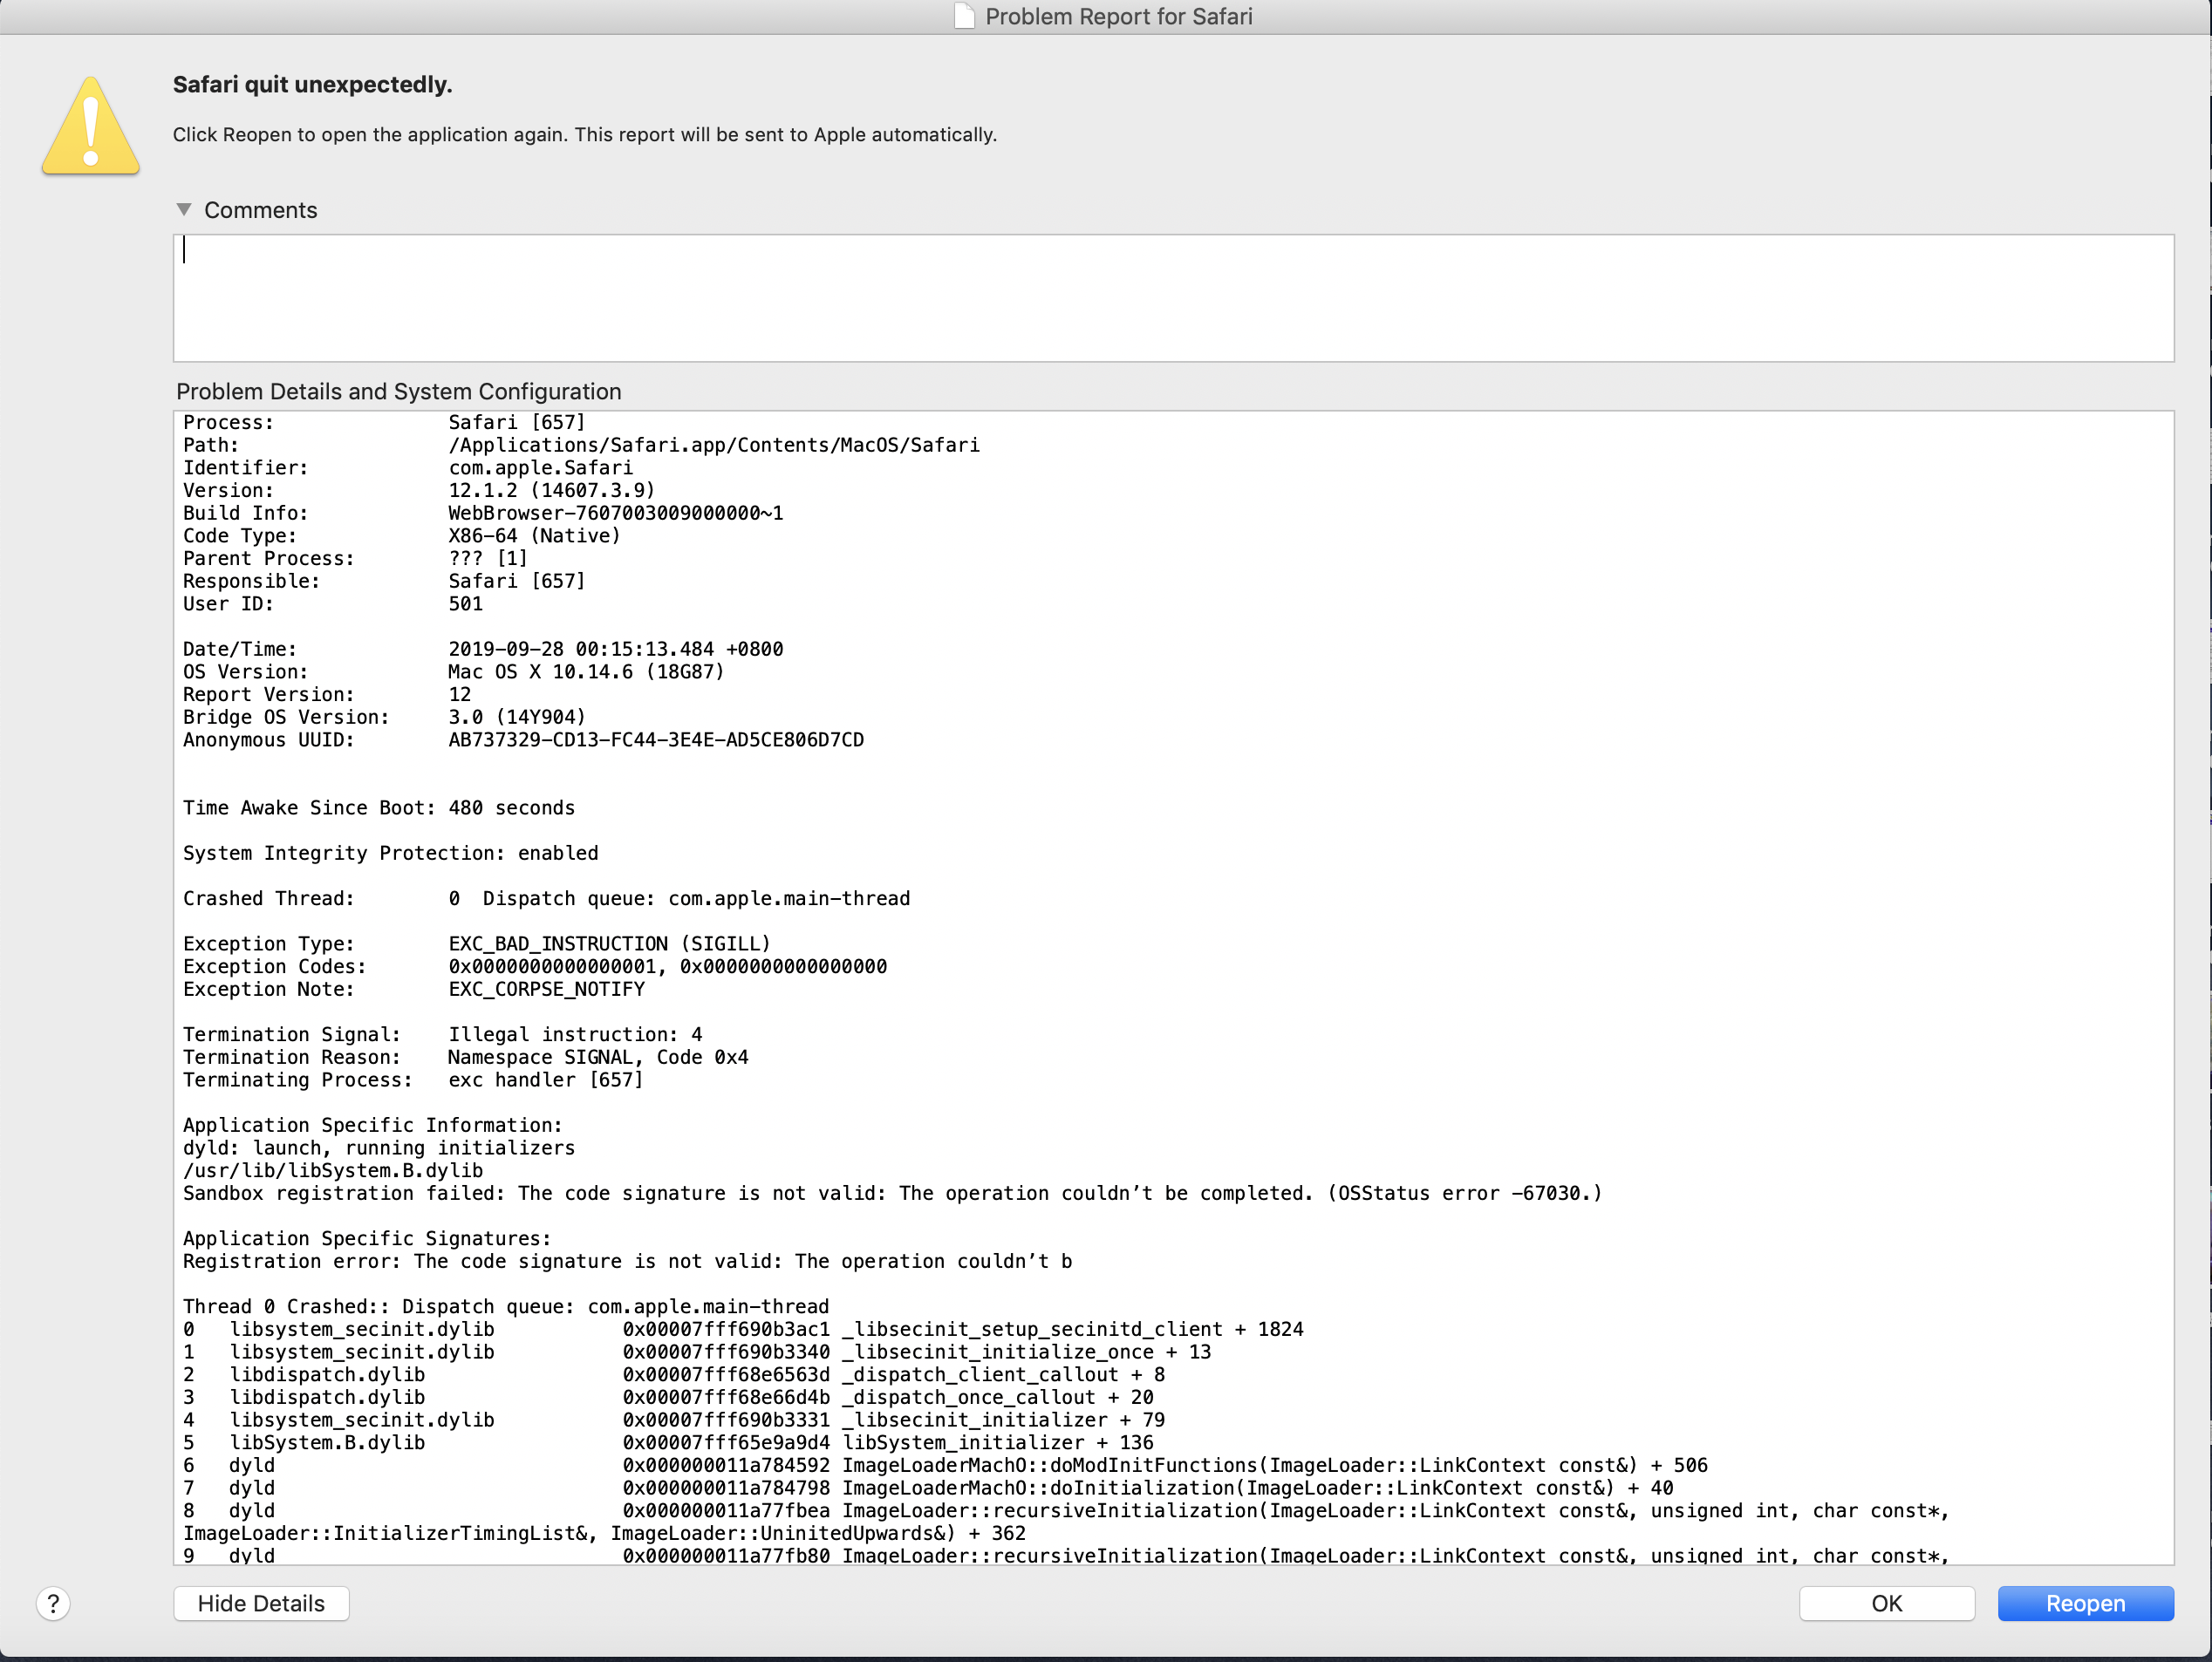This screenshot has height=1662, width=2212.
Task: Click the 'Problem Report for Safari' window title
Action: (1118, 16)
